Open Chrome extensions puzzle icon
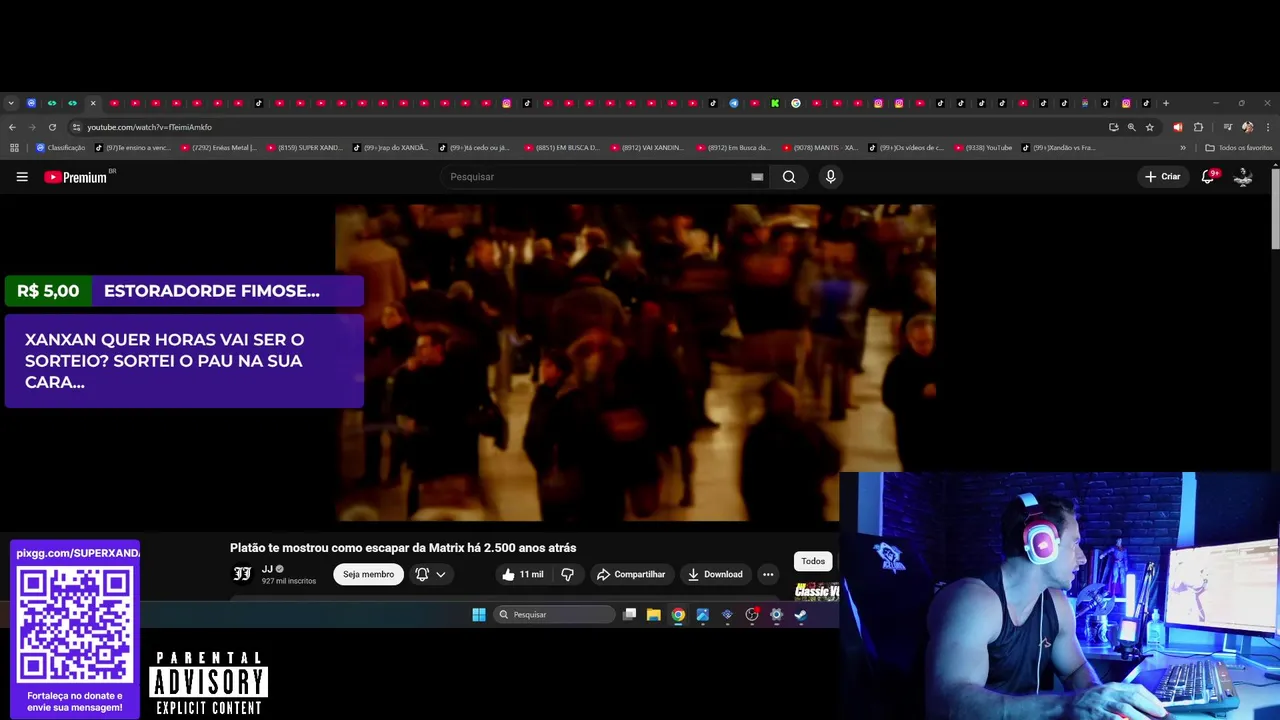The image size is (1280, 720). pyautogui.click(x=1198, y=127)
